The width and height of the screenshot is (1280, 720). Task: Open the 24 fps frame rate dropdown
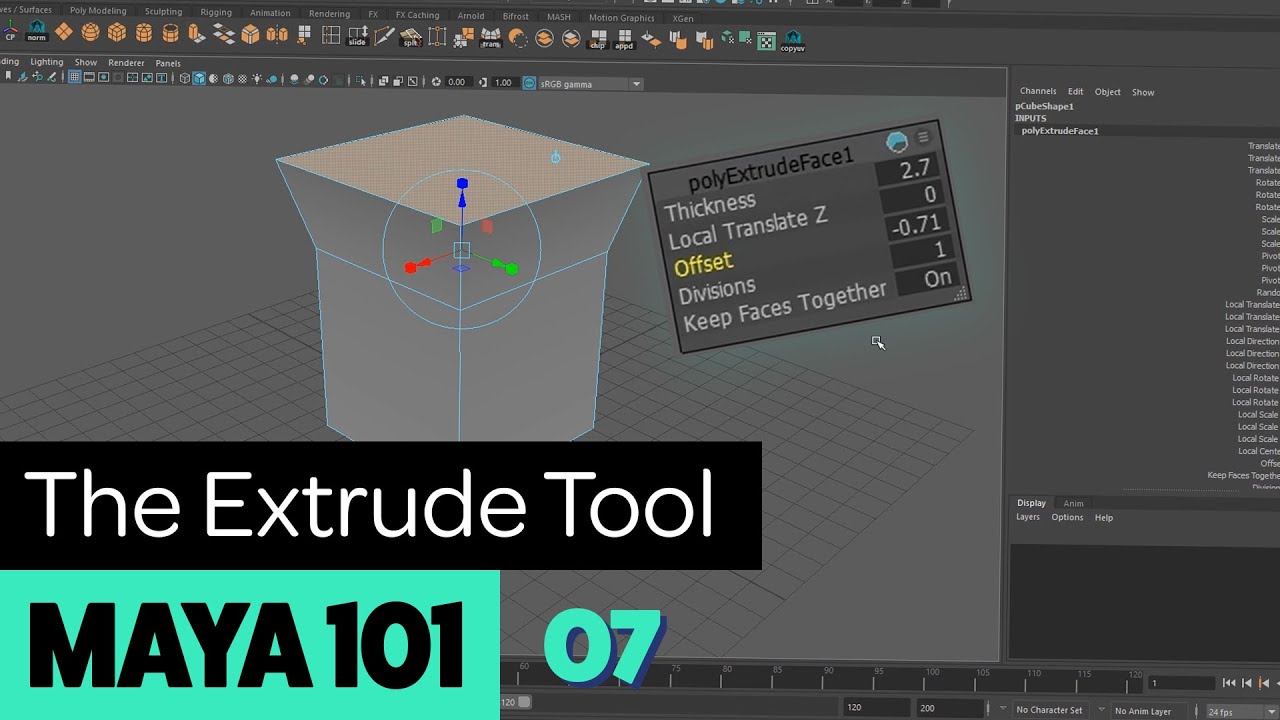point(1271,711)
